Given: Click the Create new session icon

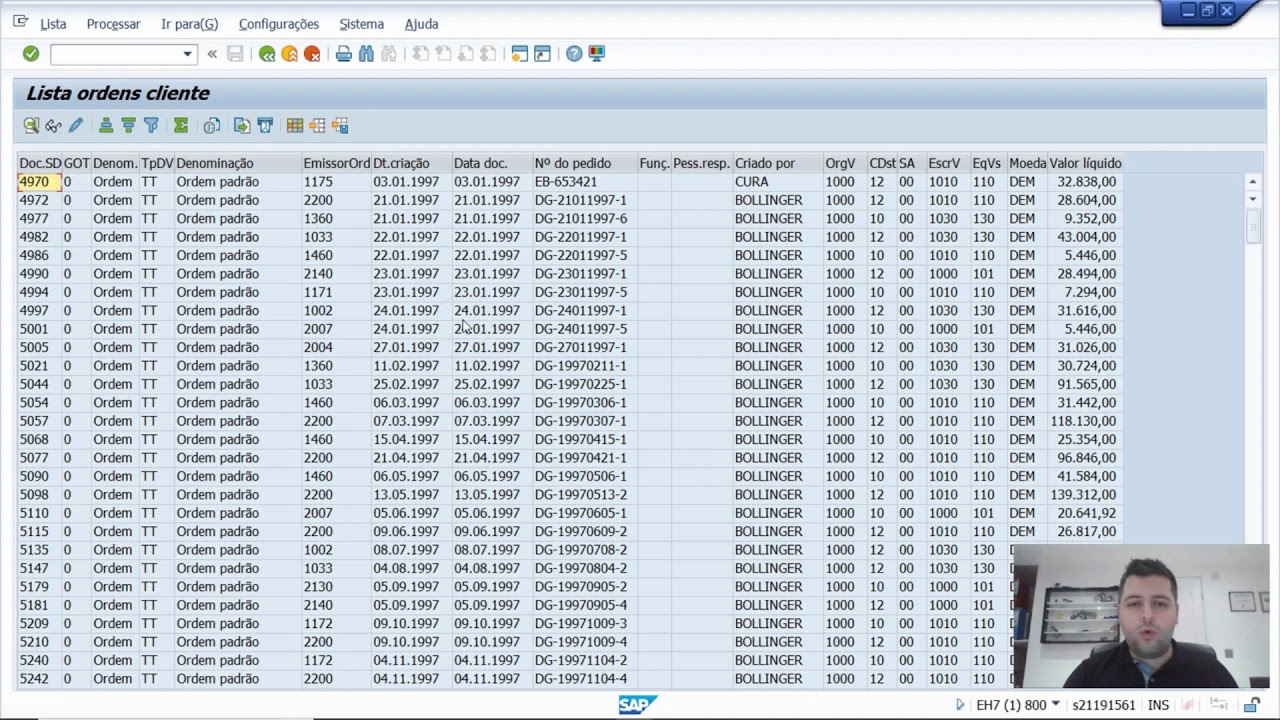Looking at the screenshot, I should (519, 54).
